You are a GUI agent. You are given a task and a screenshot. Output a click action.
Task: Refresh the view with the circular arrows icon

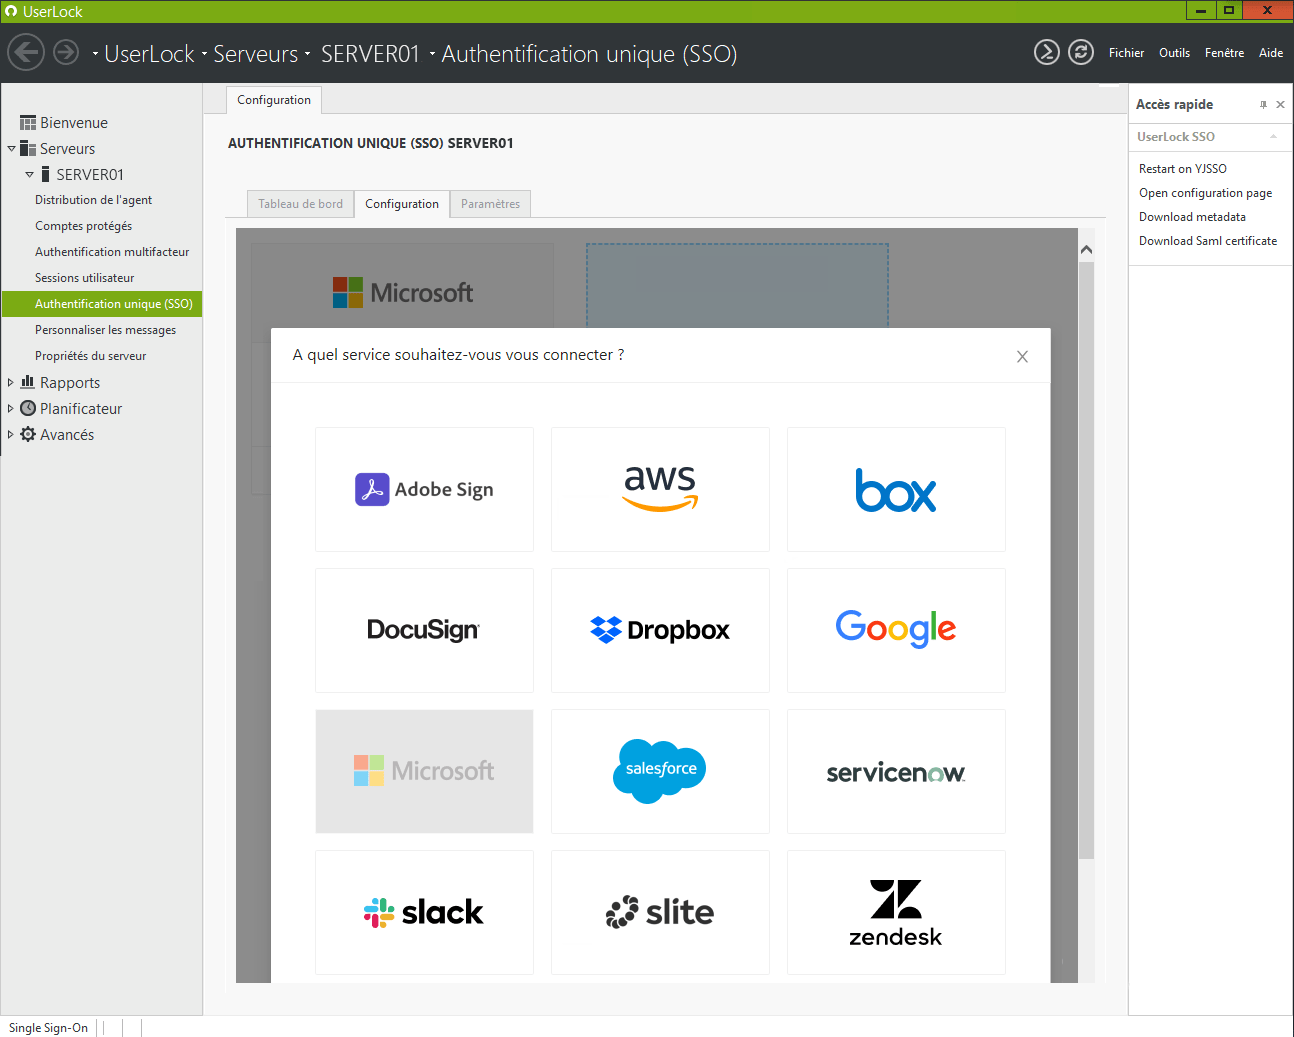[x=1081, y=52]
